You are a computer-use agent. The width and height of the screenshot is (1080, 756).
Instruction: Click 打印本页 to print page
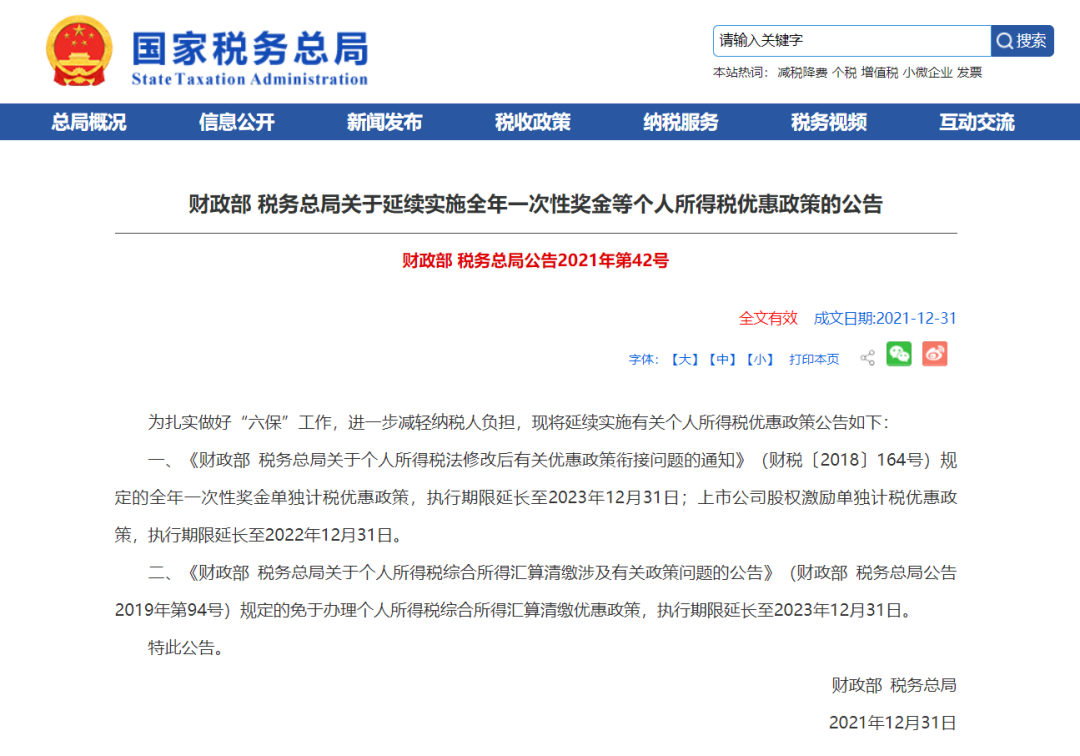(x=814, y=359)
